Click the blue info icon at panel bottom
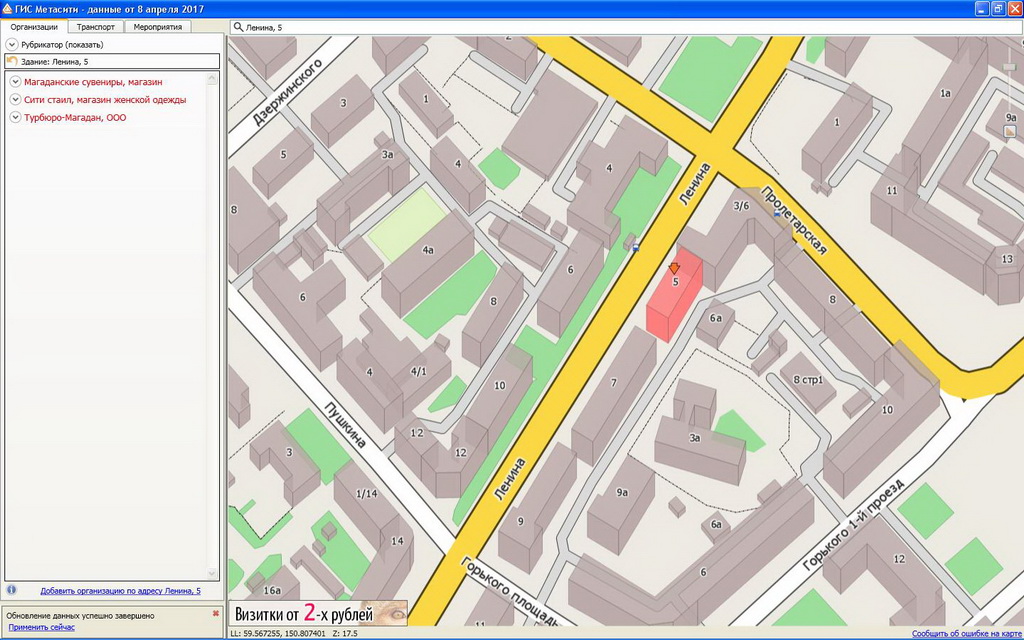The width and height of the screenshot is (1024, 640). pyautogui.click(x=11, y=591)
